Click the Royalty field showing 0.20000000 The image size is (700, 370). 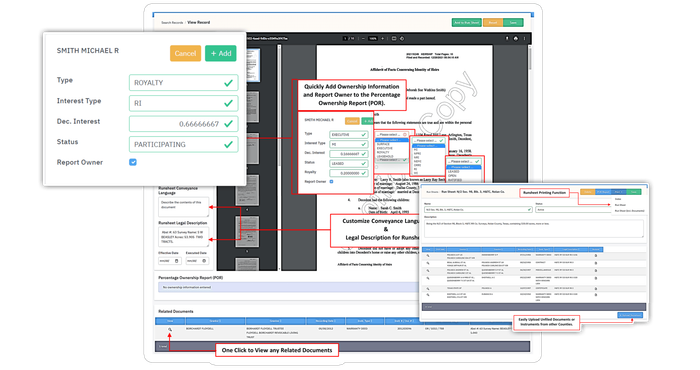coord(349,173)
